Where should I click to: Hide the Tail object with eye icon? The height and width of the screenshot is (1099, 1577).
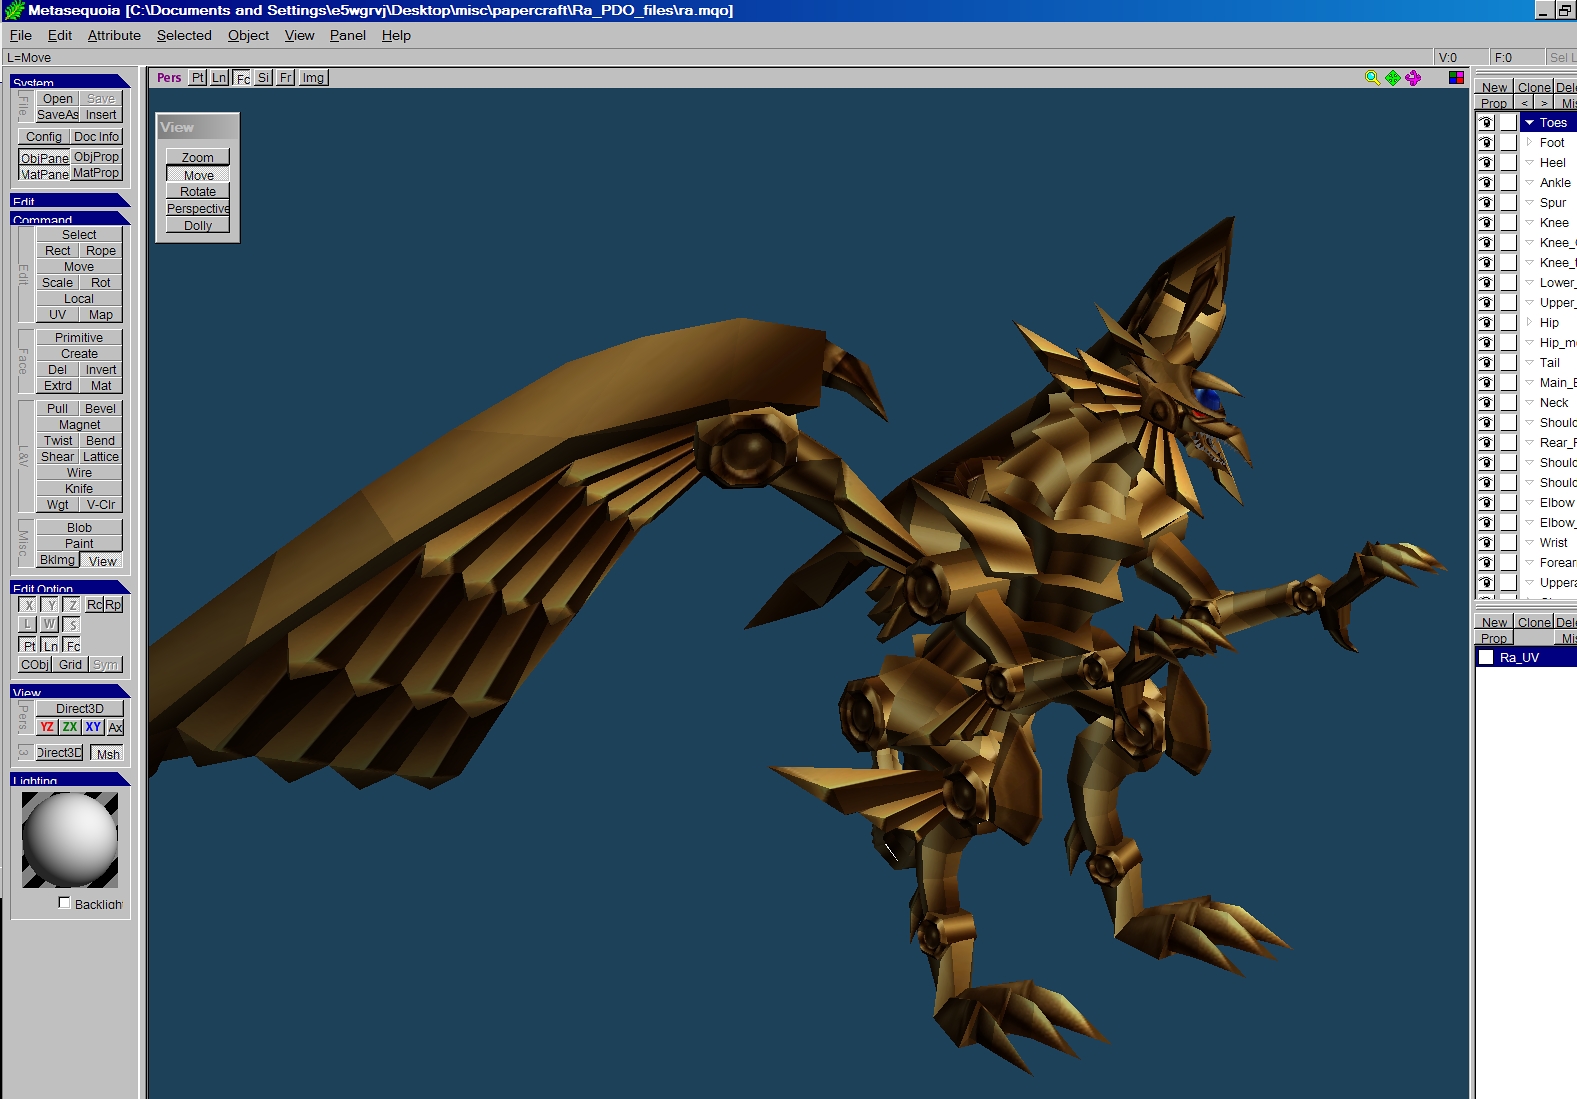point(1486,362)
